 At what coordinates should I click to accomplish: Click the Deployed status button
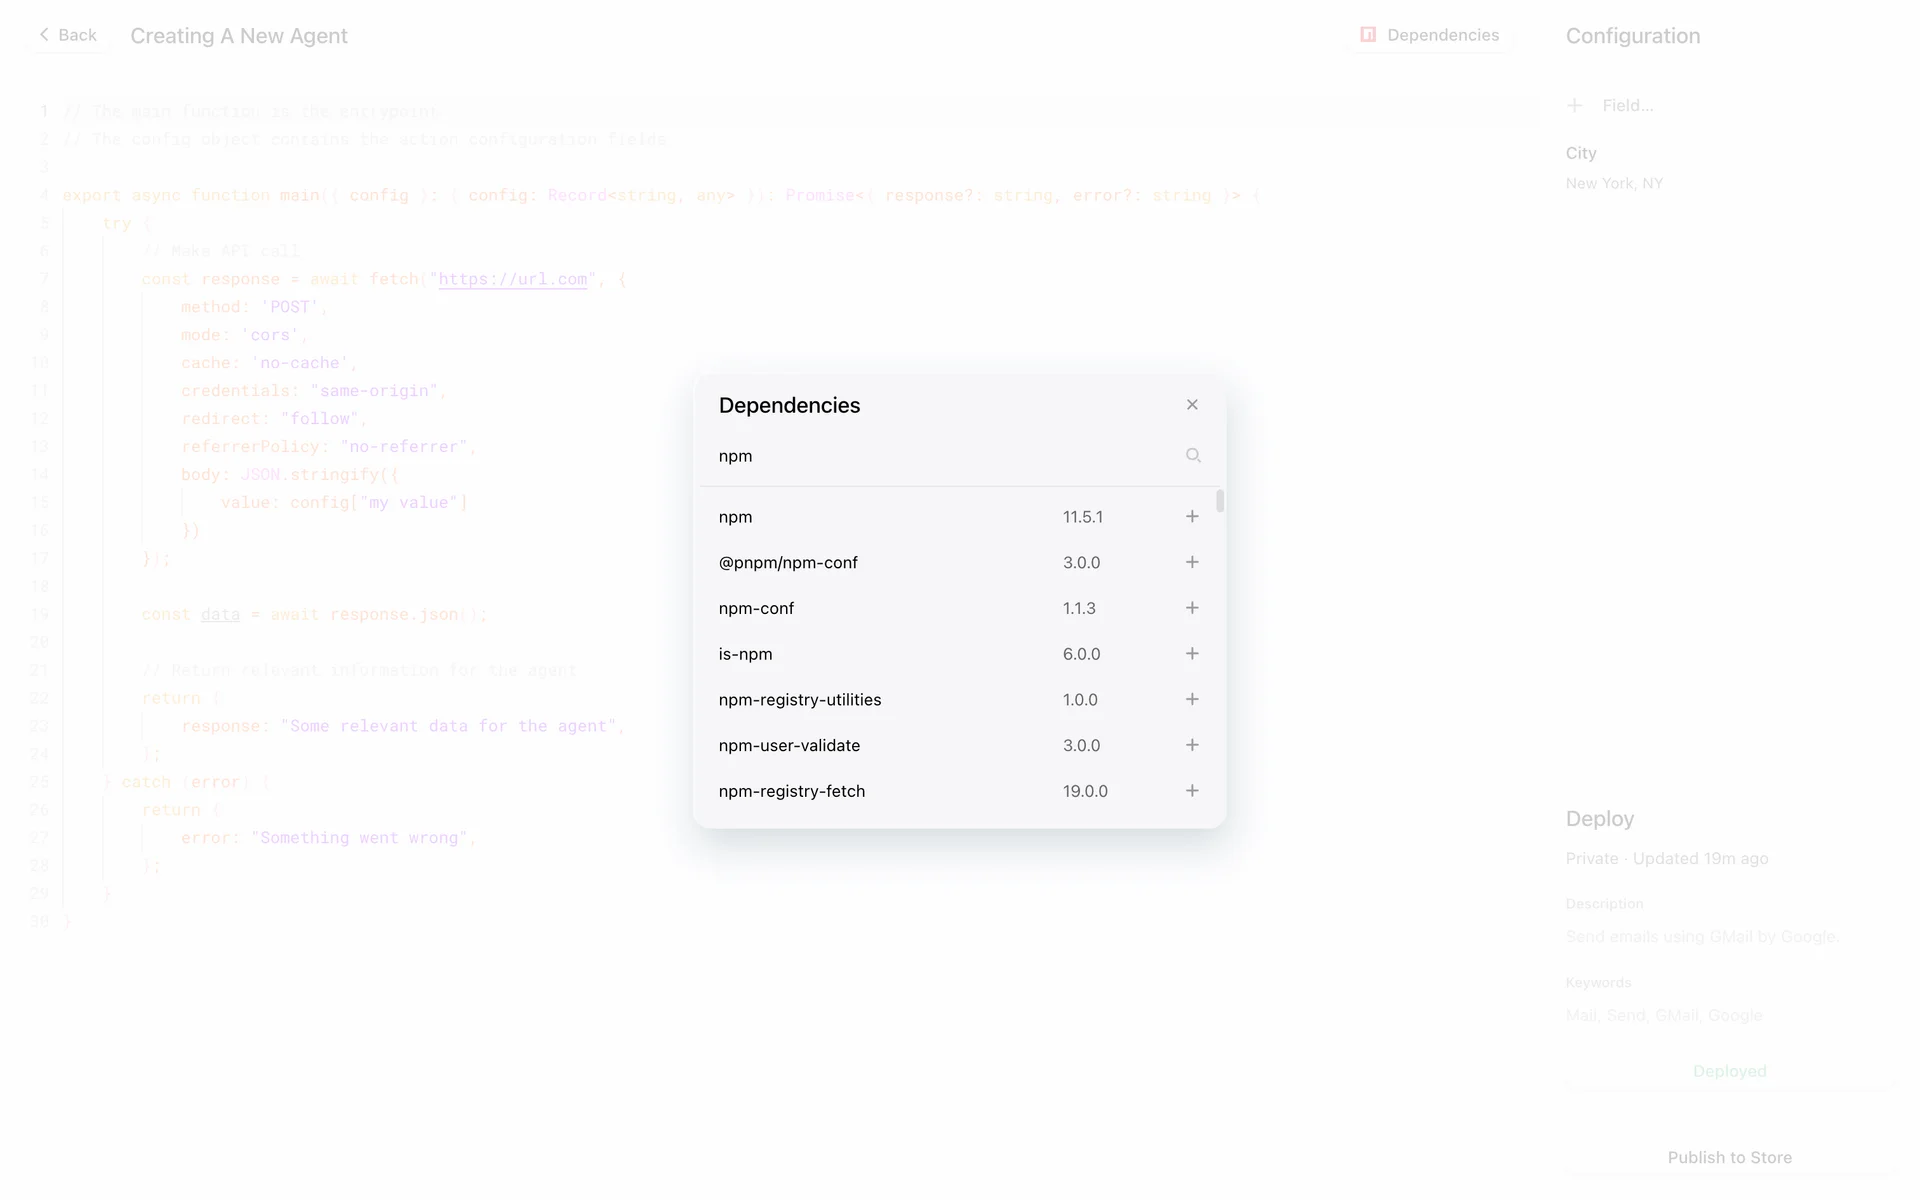(x=1729, y=1071)
